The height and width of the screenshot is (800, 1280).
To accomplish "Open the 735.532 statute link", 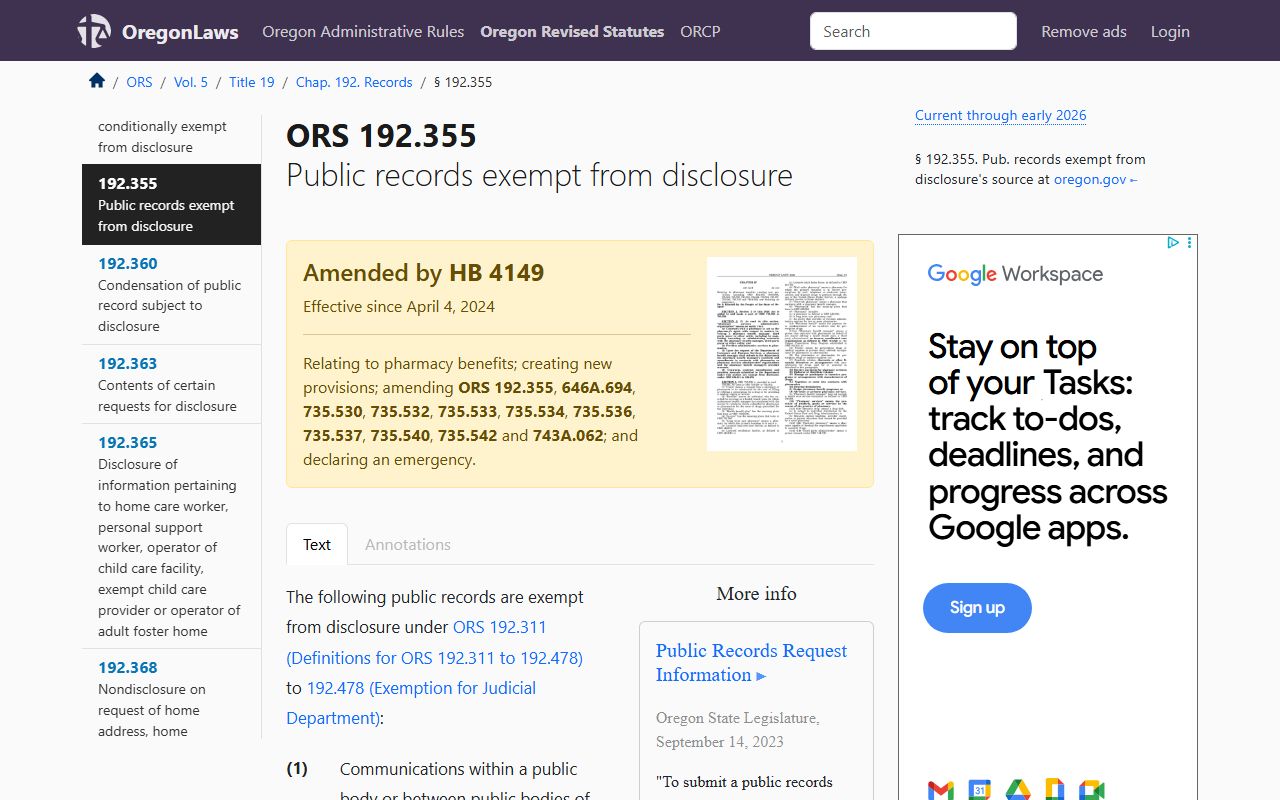I will 400,411.
